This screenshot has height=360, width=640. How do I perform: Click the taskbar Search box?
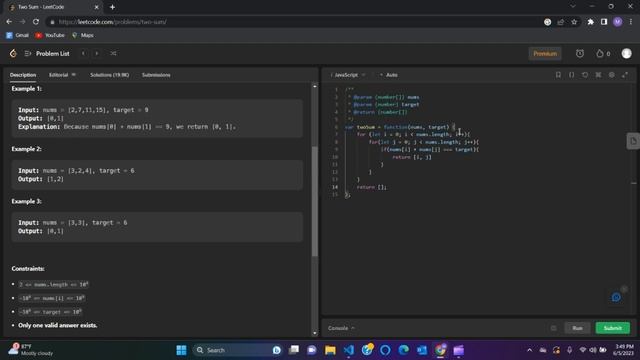tap(237, 350)
